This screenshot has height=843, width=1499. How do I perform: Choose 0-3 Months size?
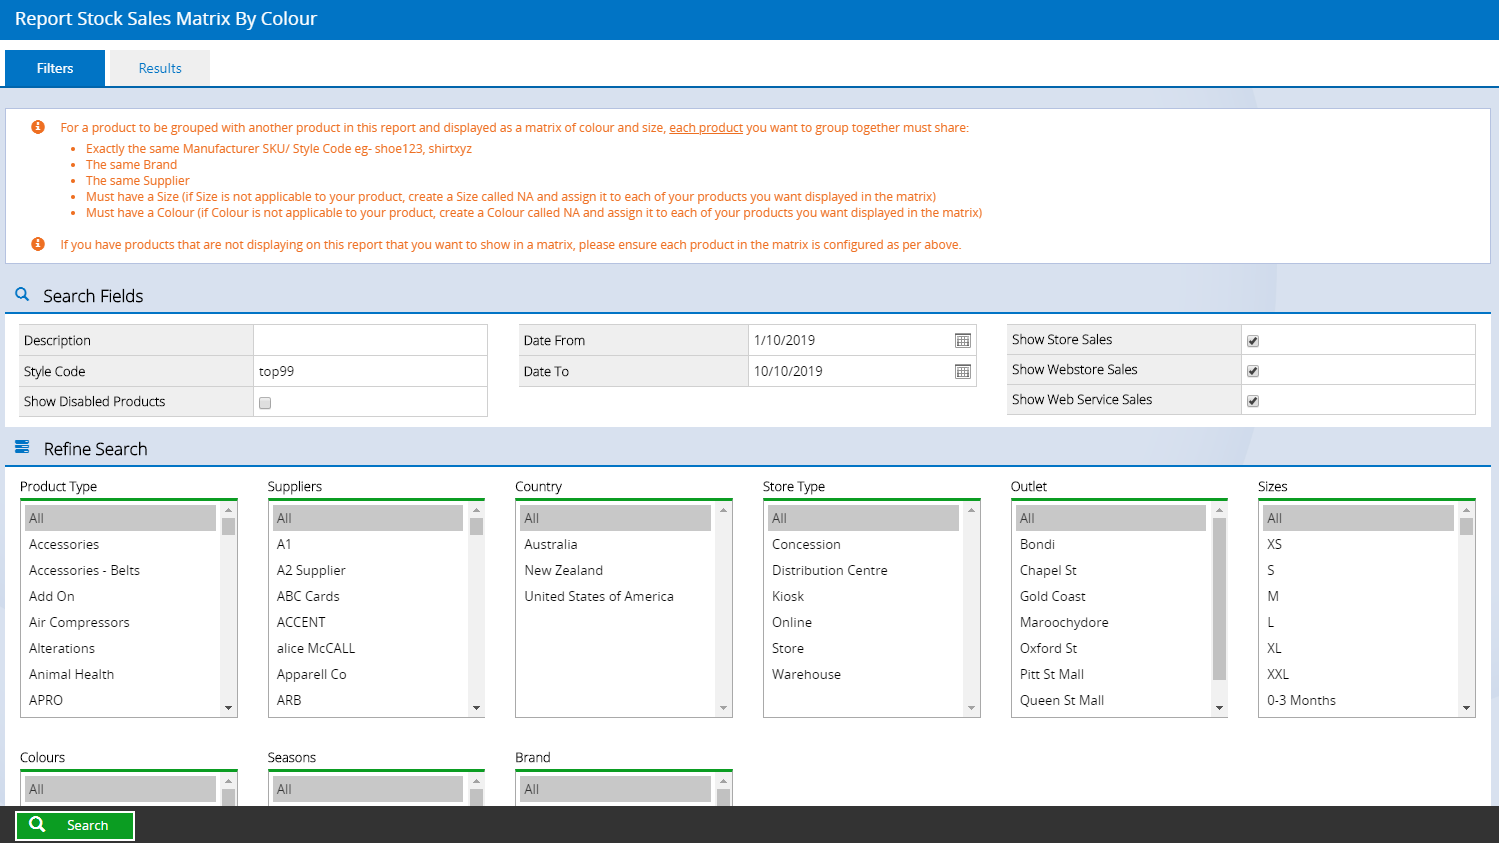[x=1358, y=700]
